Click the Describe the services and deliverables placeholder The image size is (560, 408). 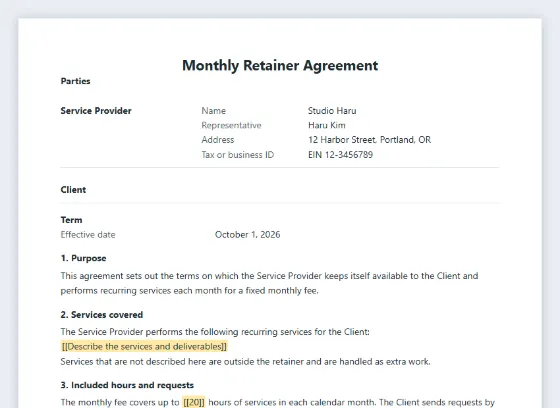144,347
